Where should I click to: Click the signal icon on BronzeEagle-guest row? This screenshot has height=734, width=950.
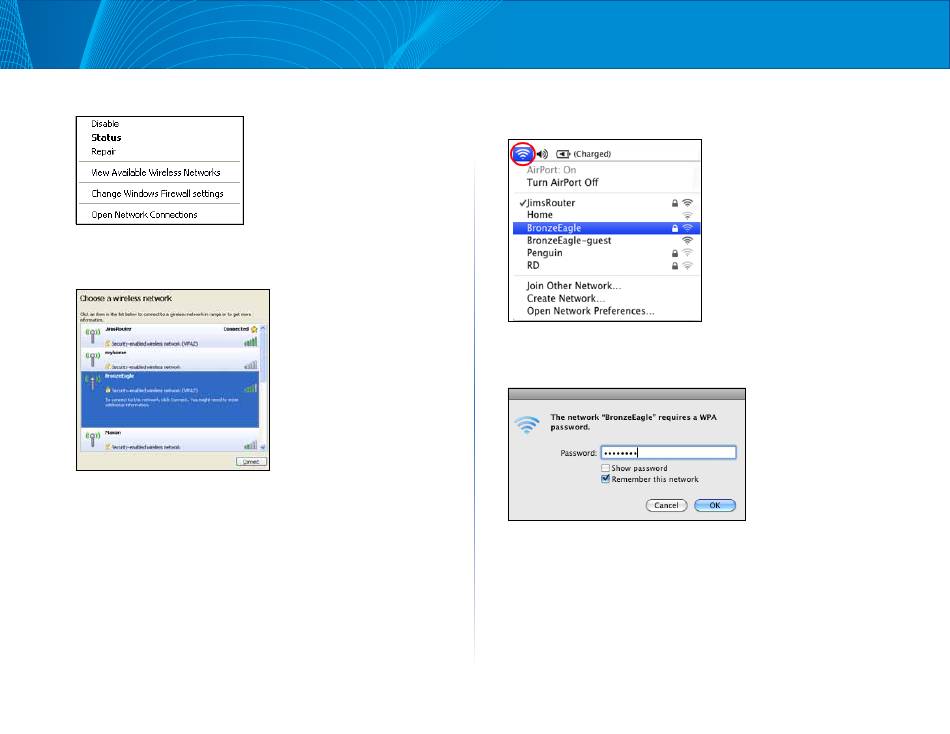click(x=688, y=241)
